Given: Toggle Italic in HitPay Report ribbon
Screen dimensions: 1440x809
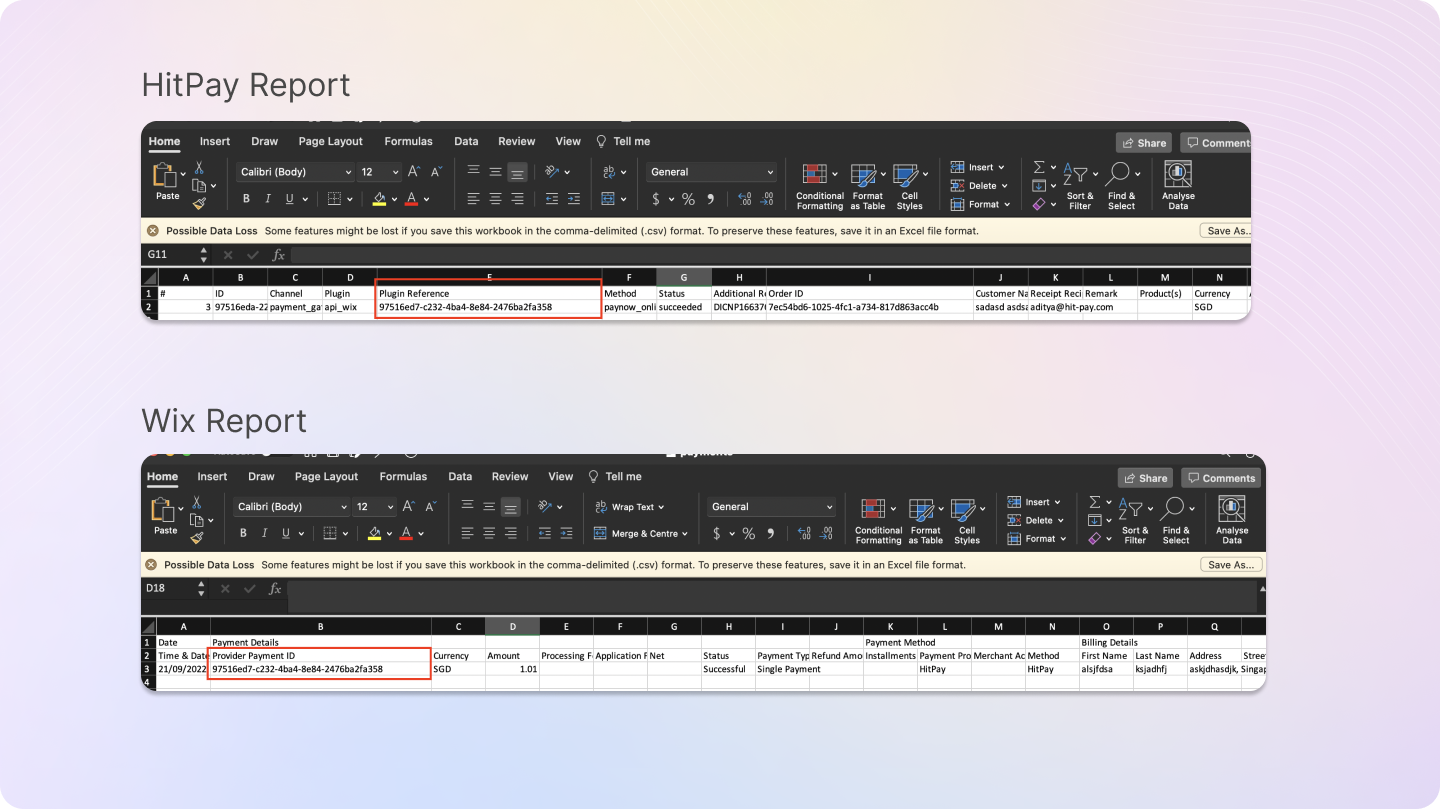Looking at the screenshot, I should pos(268,199).
